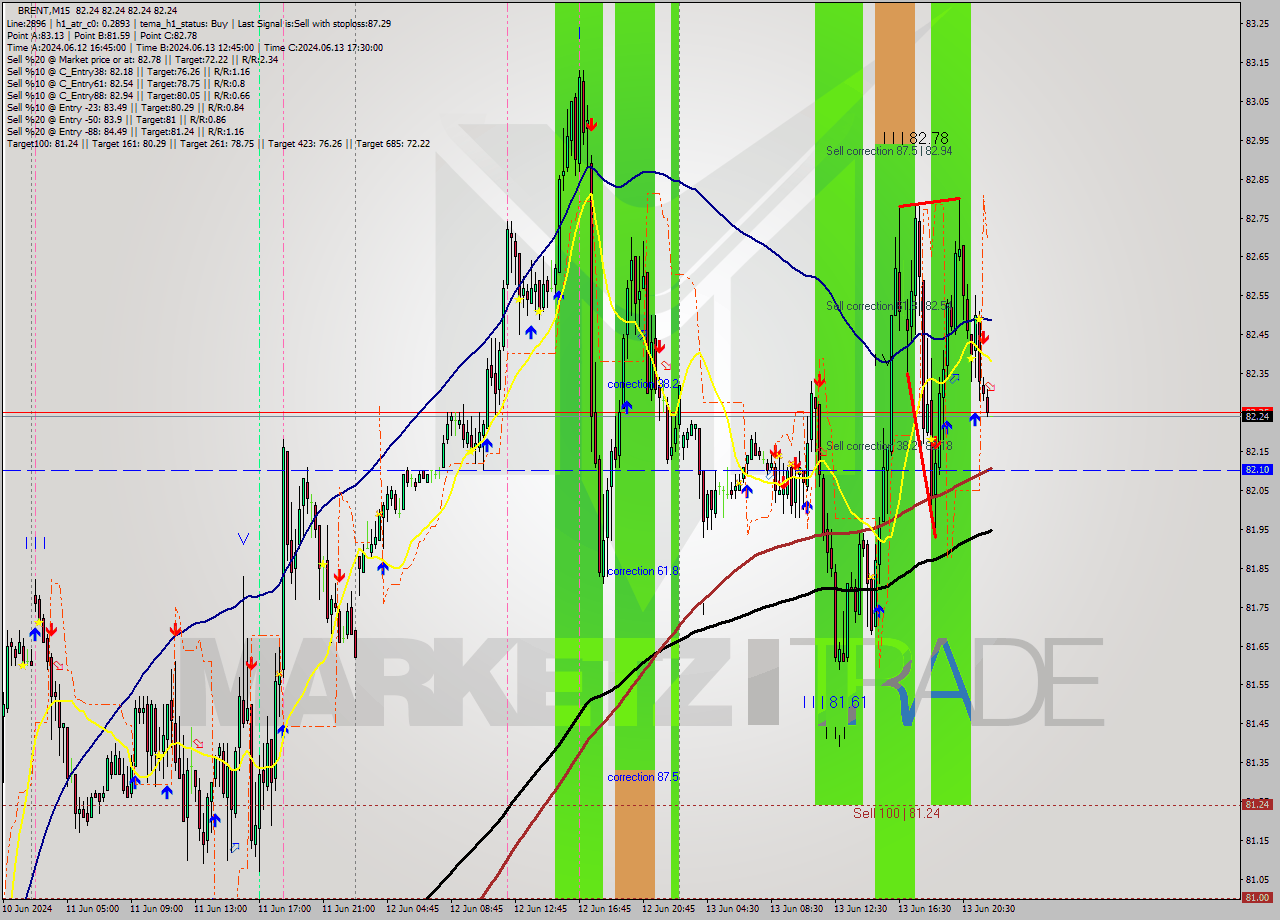Viewport: 1280px width, 920px height.
Task: Select the 'Target100: 81.24' targets line
Action: [218, 143]
